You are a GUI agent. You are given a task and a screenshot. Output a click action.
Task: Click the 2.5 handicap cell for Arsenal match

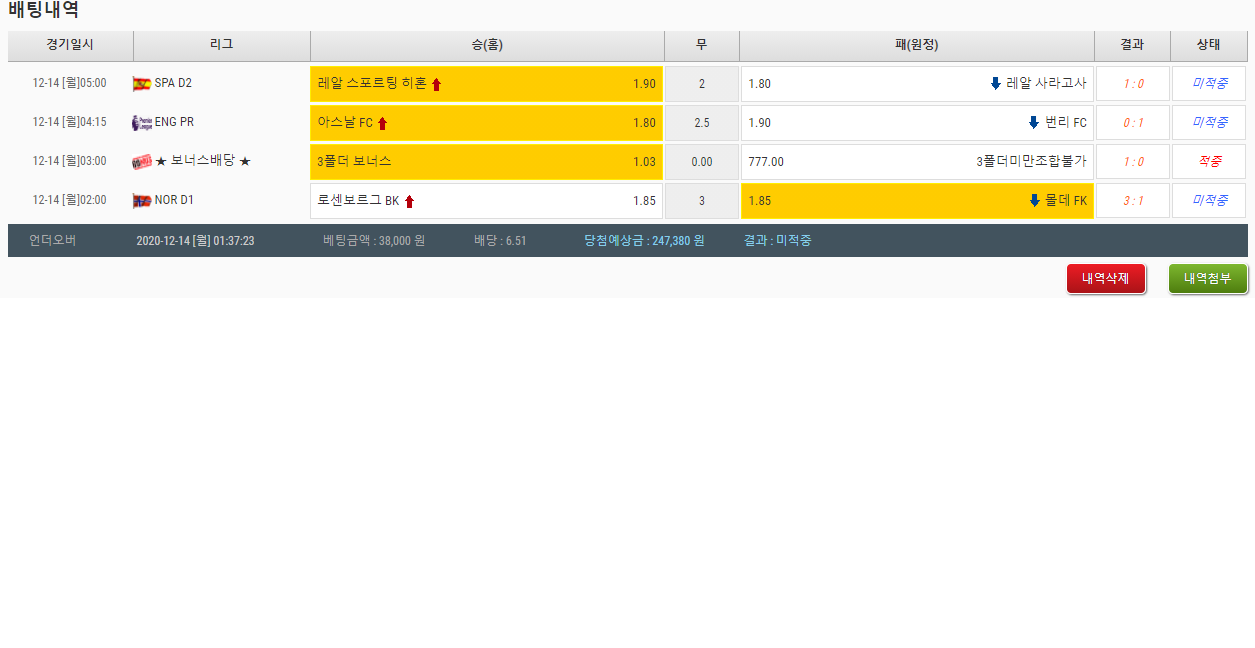(x=701, y=123)
